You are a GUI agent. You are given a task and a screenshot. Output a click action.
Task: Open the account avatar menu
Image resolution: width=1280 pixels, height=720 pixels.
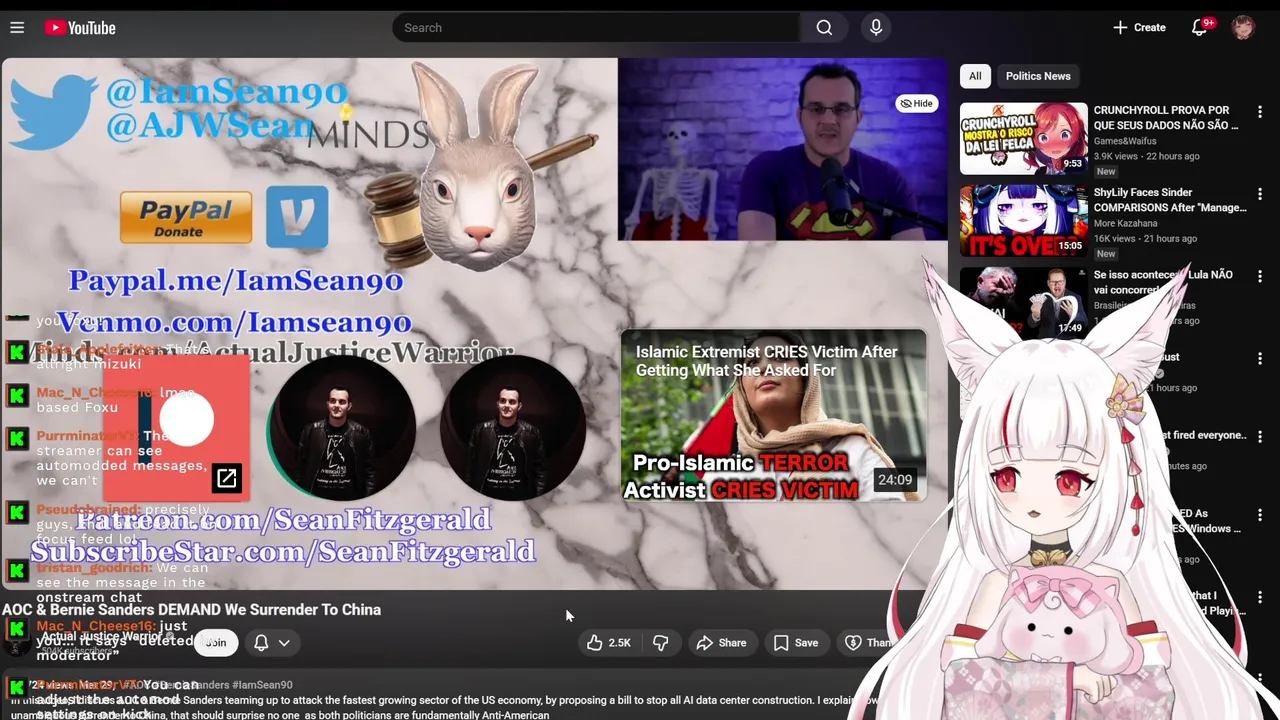[x=1243, y=28]
